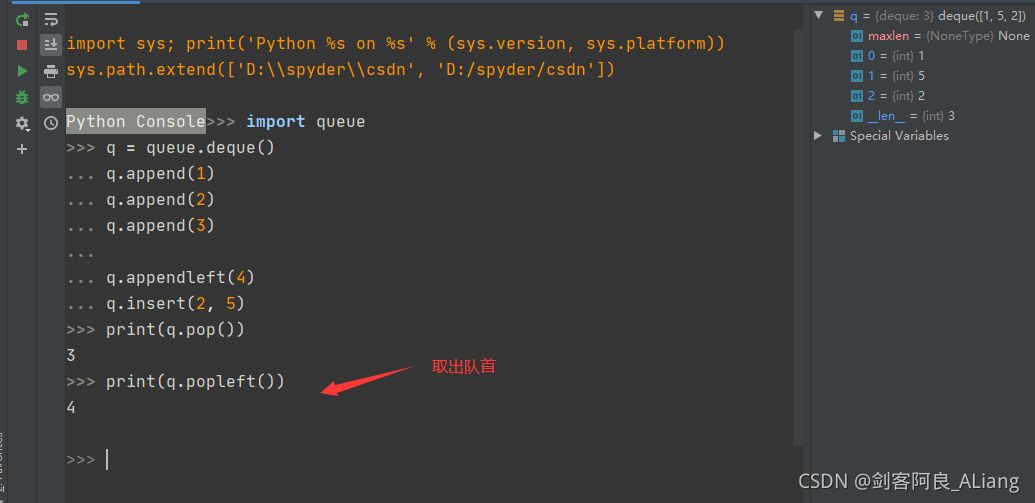The height and width of the screenshot is (503, 1035).
Task: Open Browse Console History clock icon
Action: pyautogui.click(x=51, y=123)
